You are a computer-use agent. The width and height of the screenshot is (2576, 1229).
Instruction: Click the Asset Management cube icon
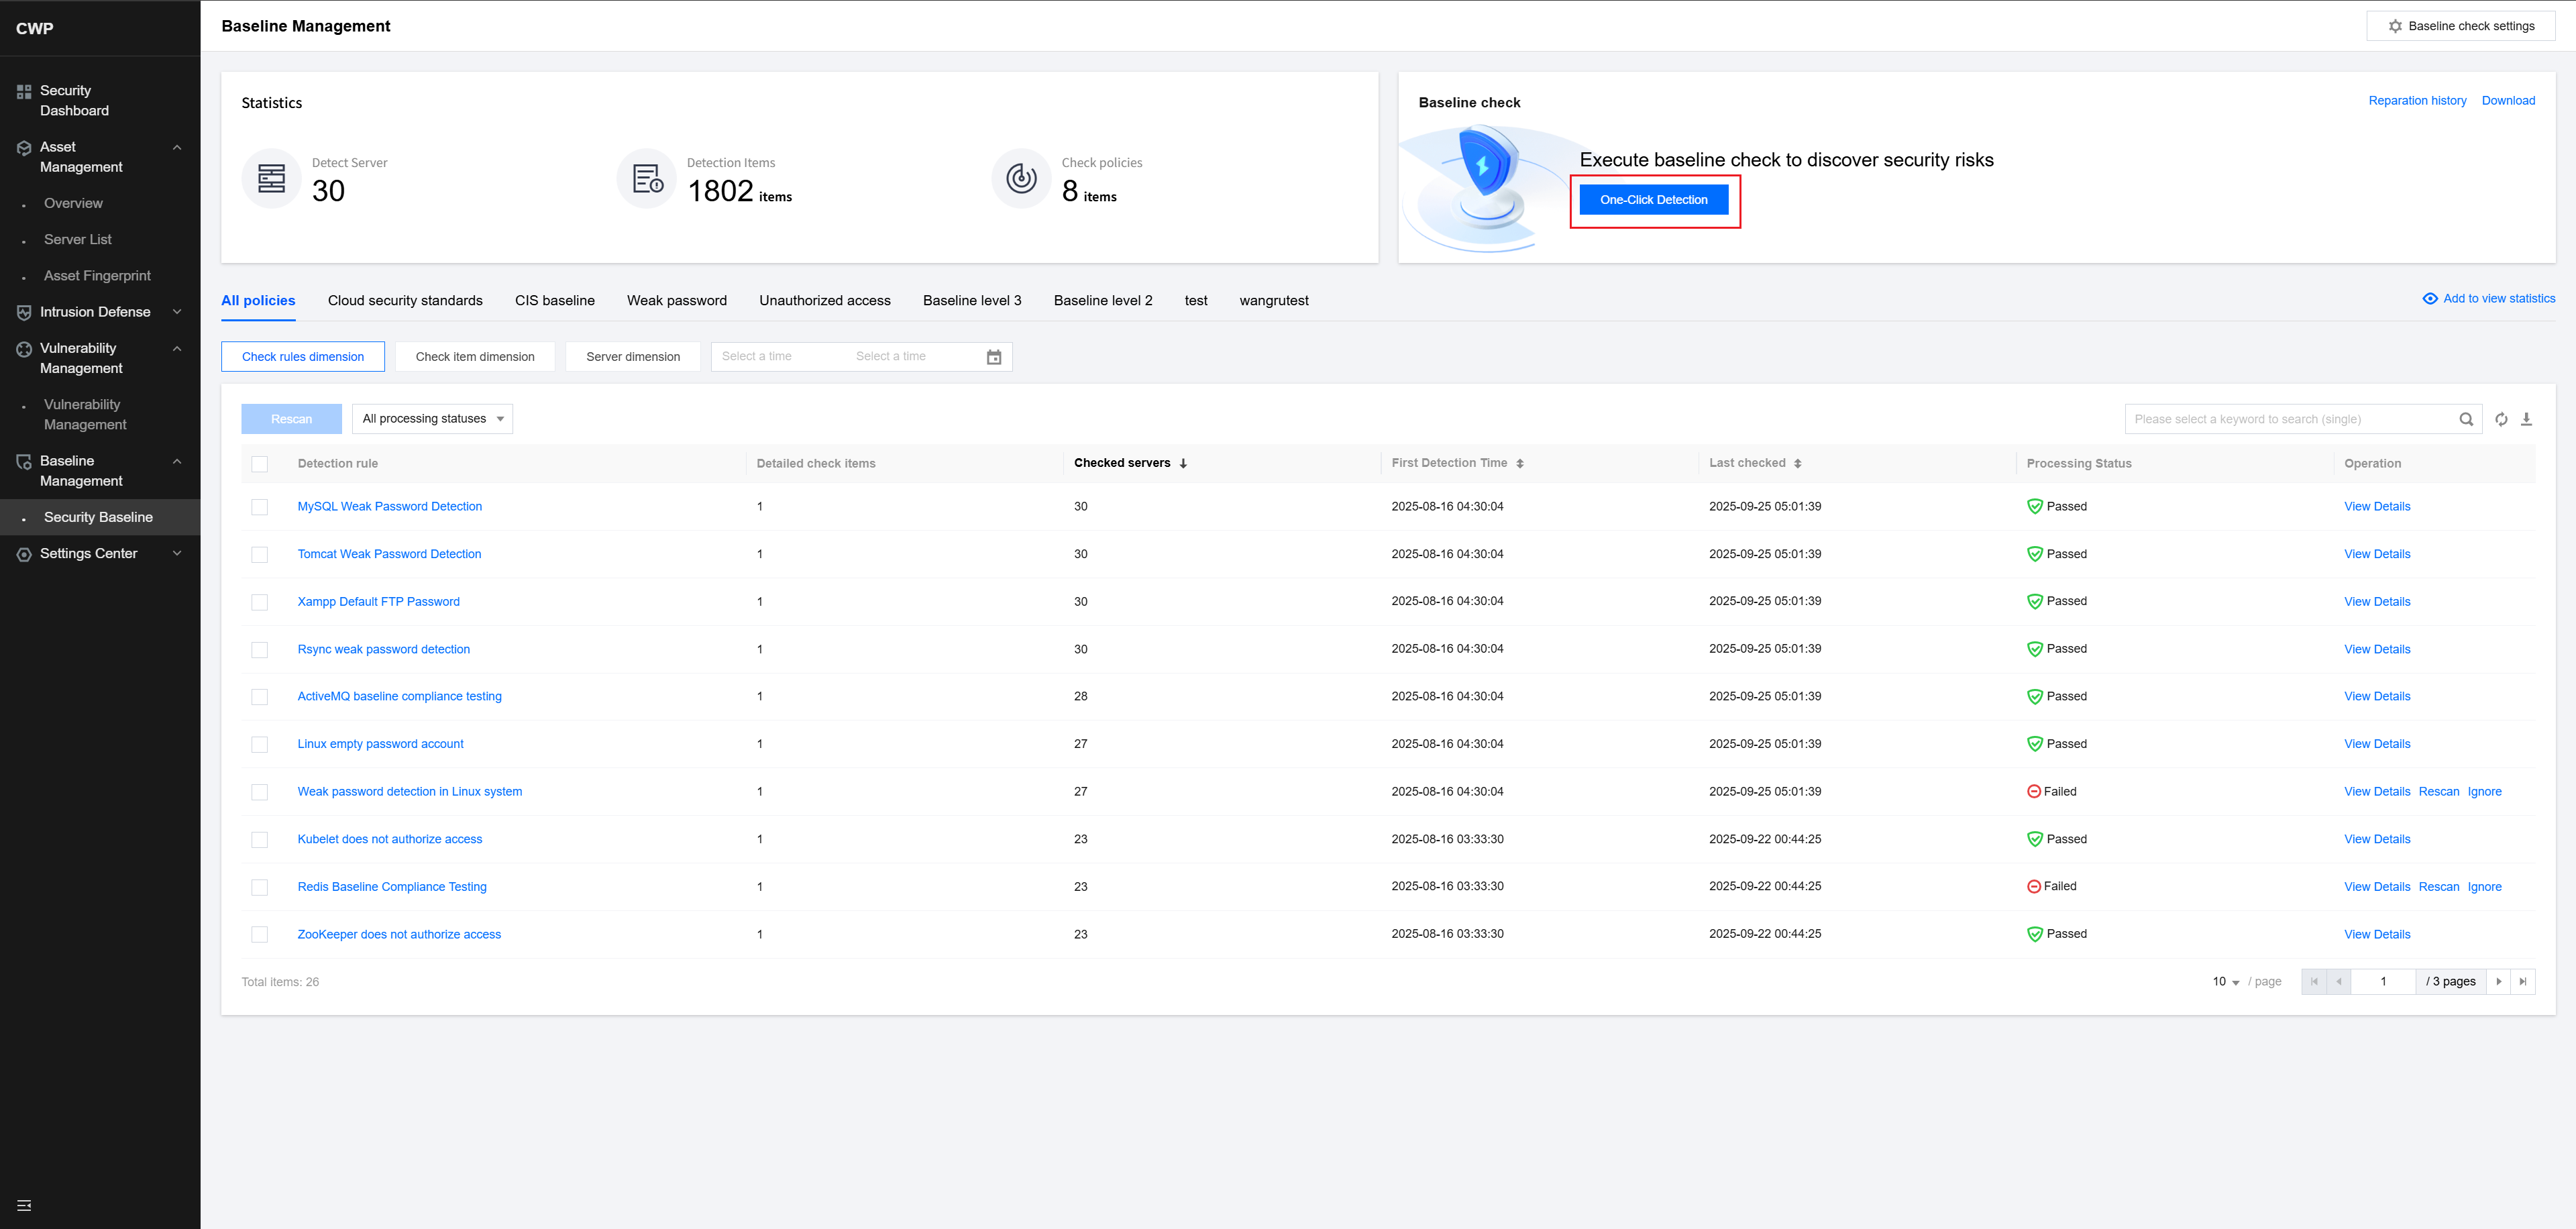point(24,148)
